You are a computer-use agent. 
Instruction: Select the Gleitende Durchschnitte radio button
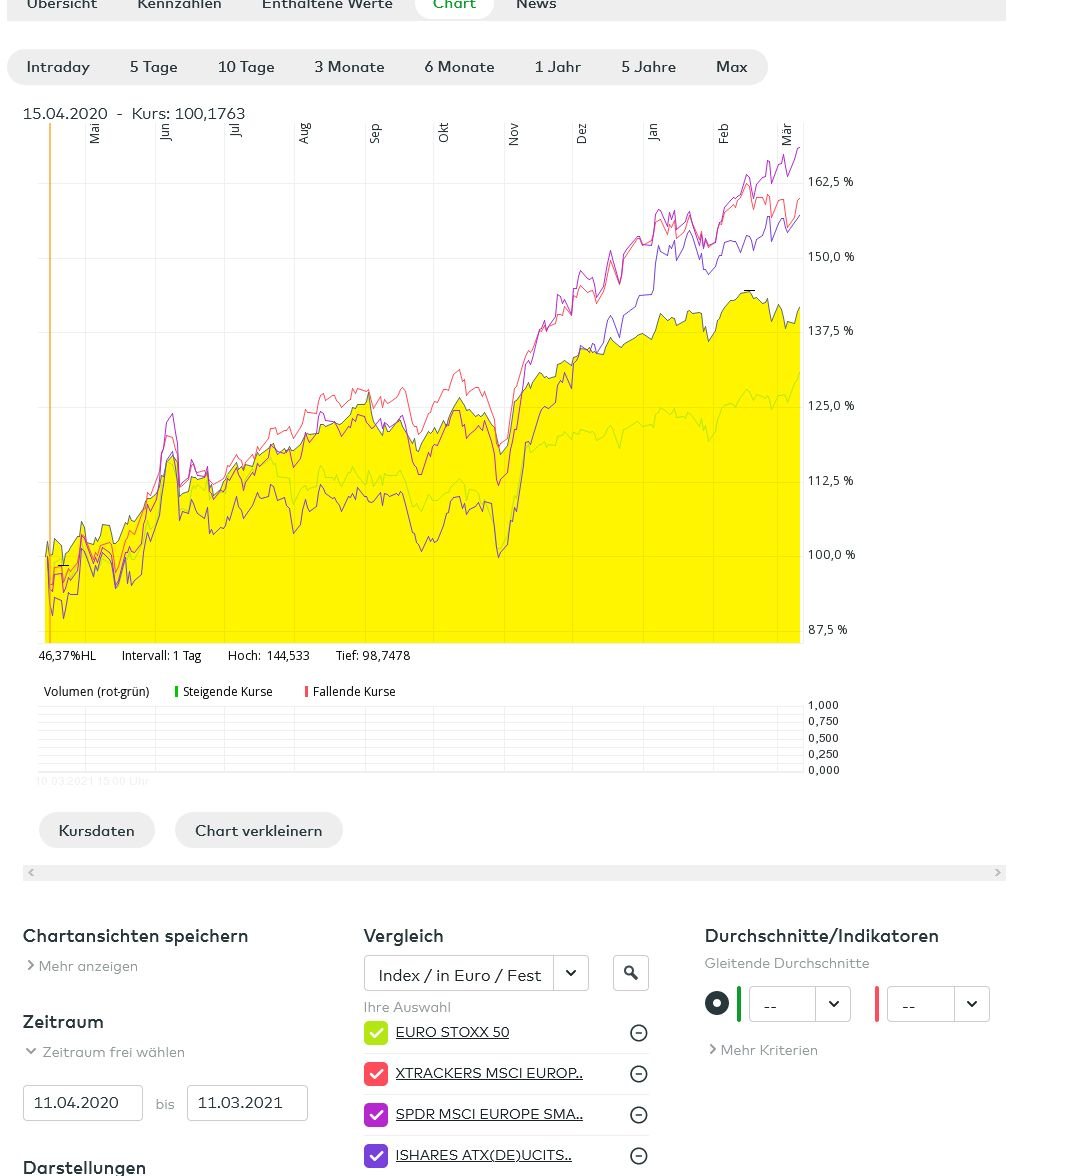point(717,1004)
